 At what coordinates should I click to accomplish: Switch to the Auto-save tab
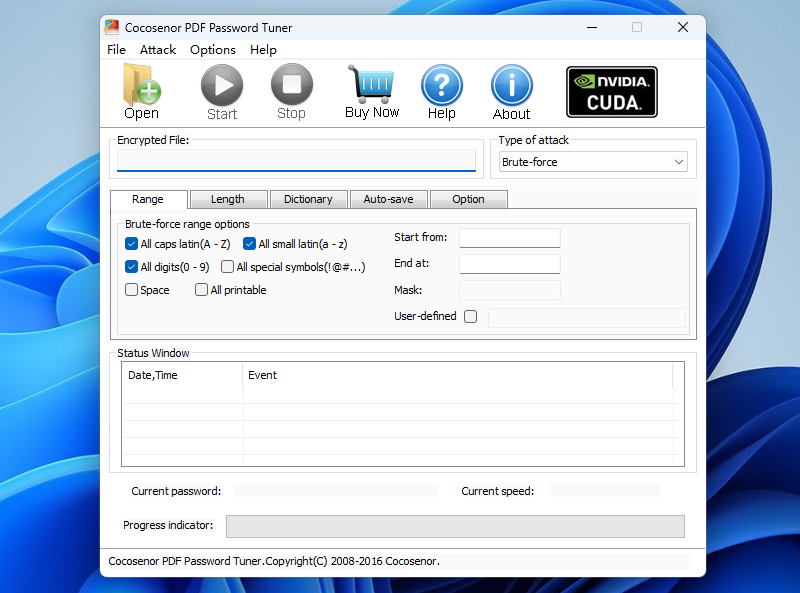pyautogui.click(x=388, y=199)
